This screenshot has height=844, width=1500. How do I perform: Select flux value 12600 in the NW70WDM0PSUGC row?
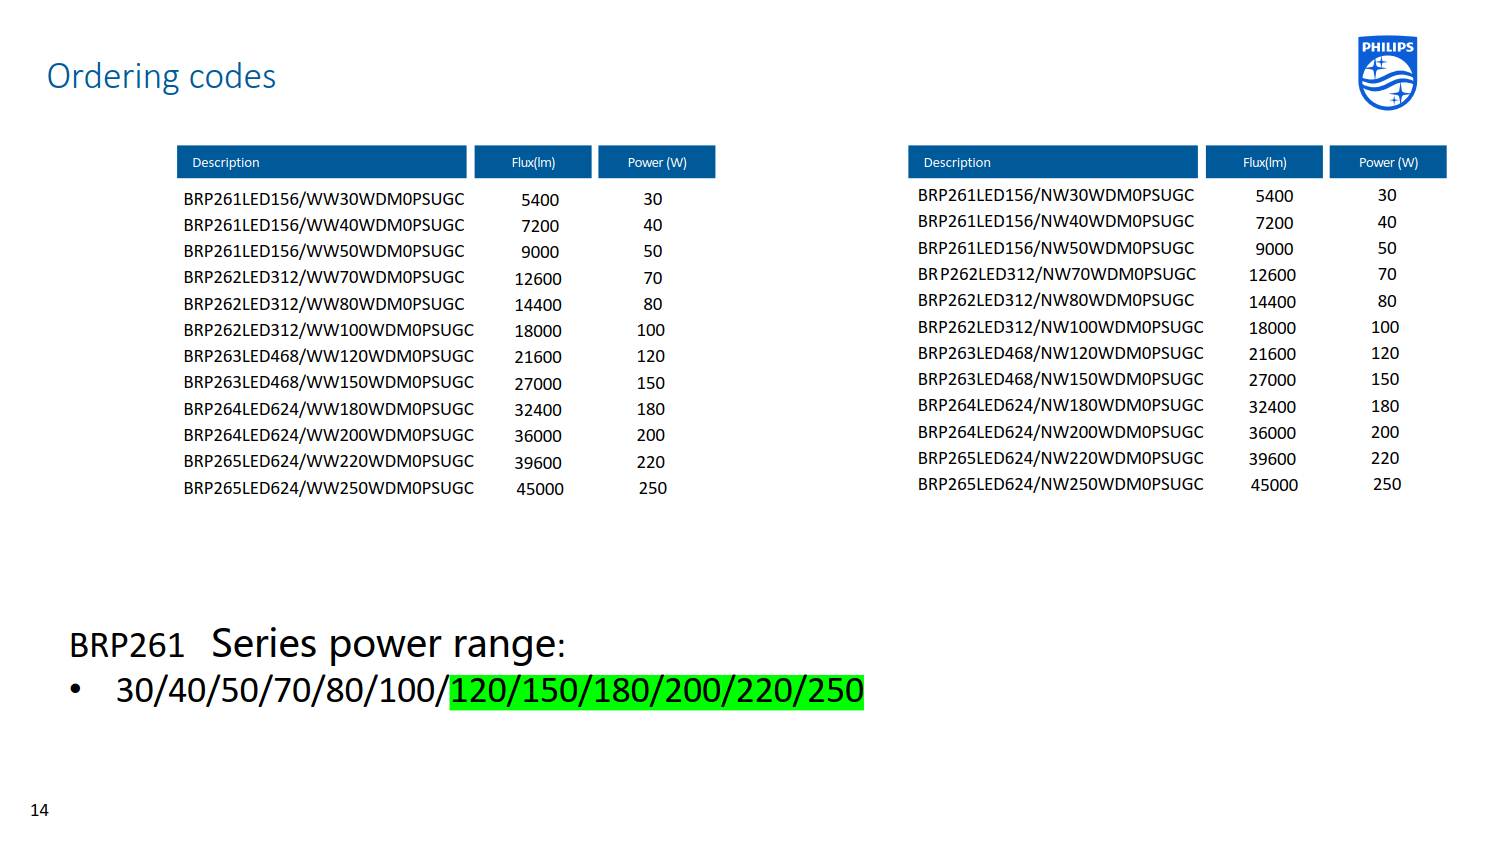tap(1272, 275)
